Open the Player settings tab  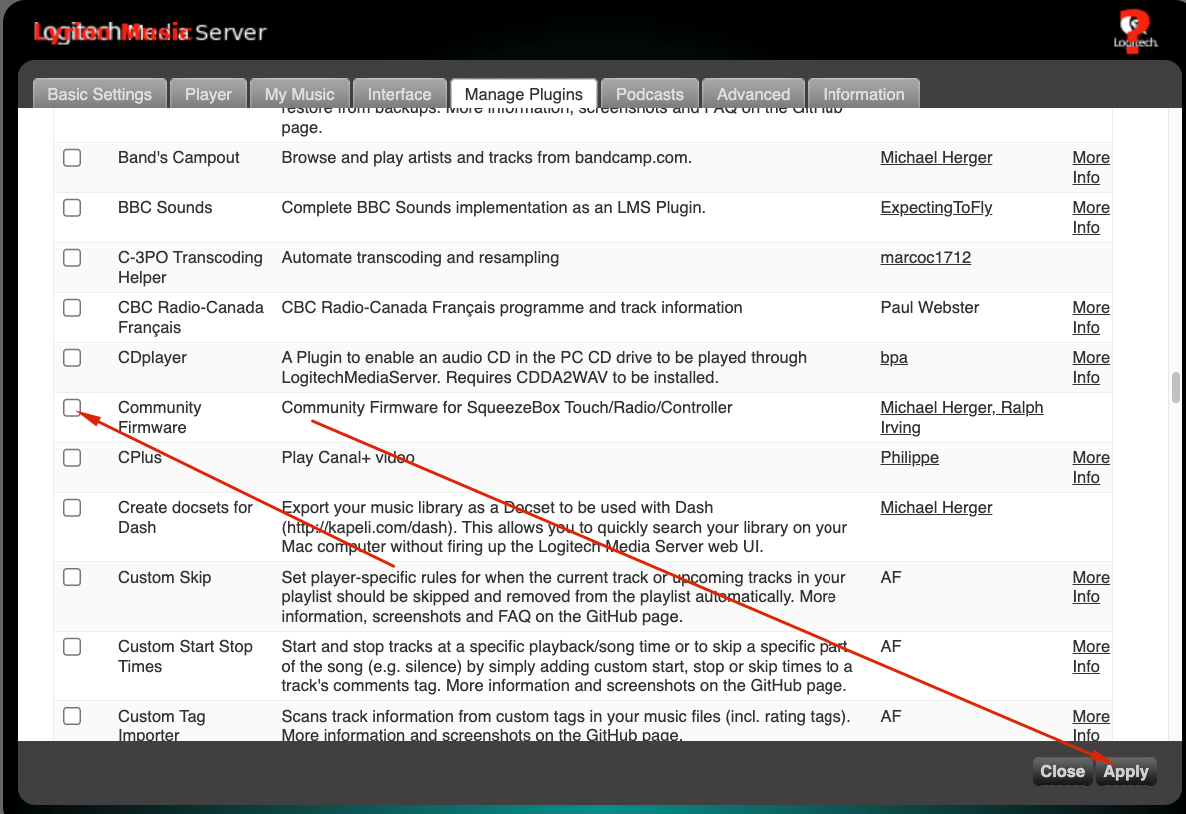(208, 94)
